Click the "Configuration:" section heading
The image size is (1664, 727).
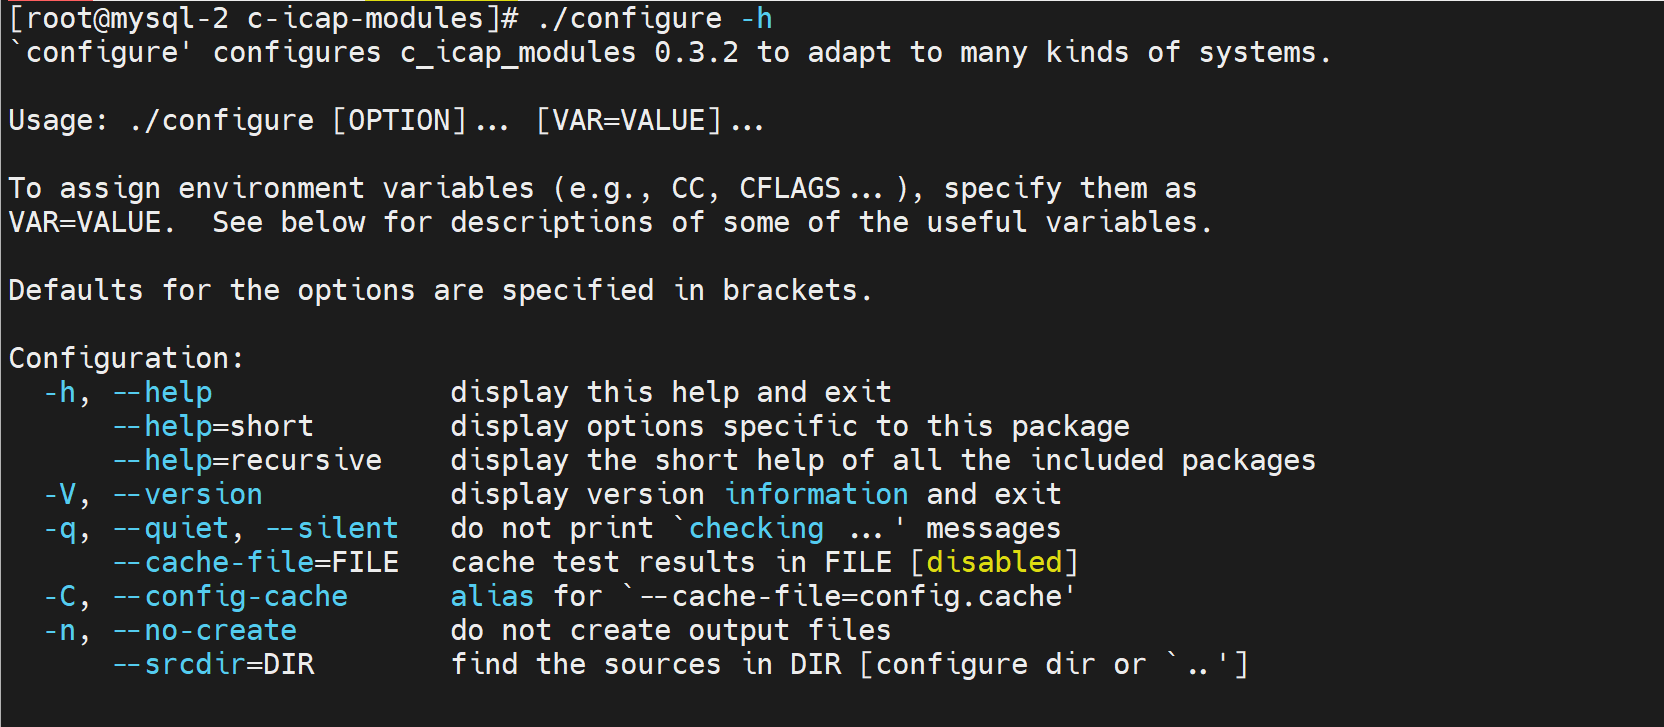[126, 358]
